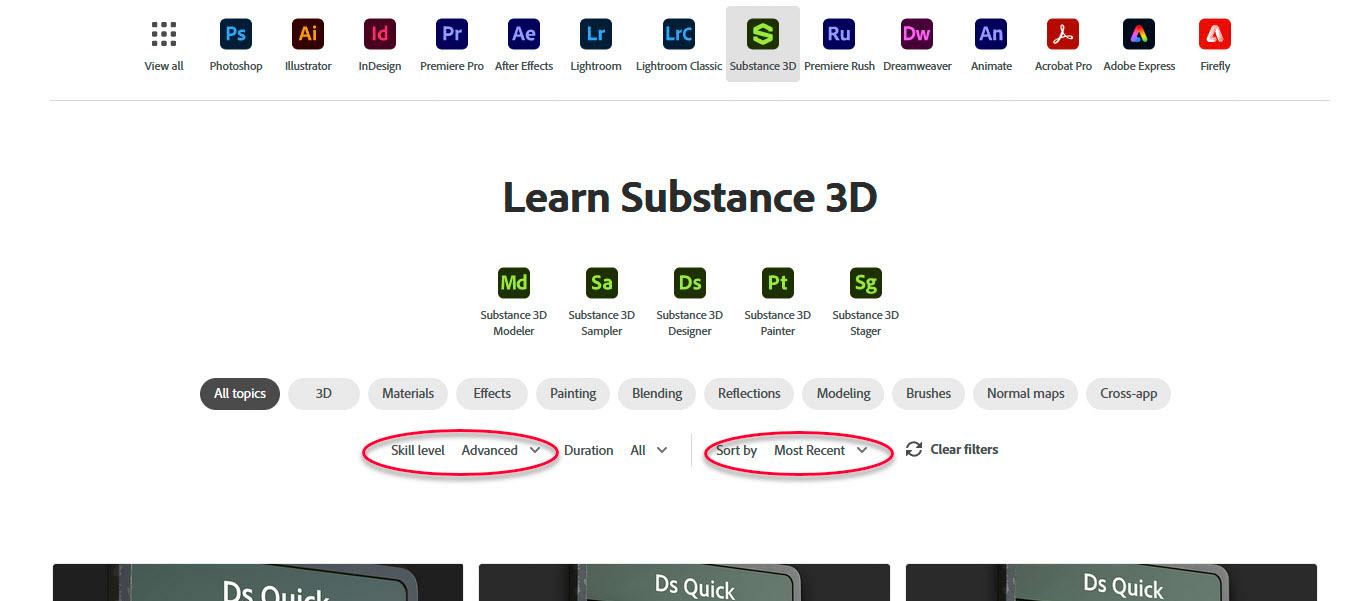Open the Substance 3D Stager icon
This screenshot has width=1369, height=601.
tap(864, 283)
